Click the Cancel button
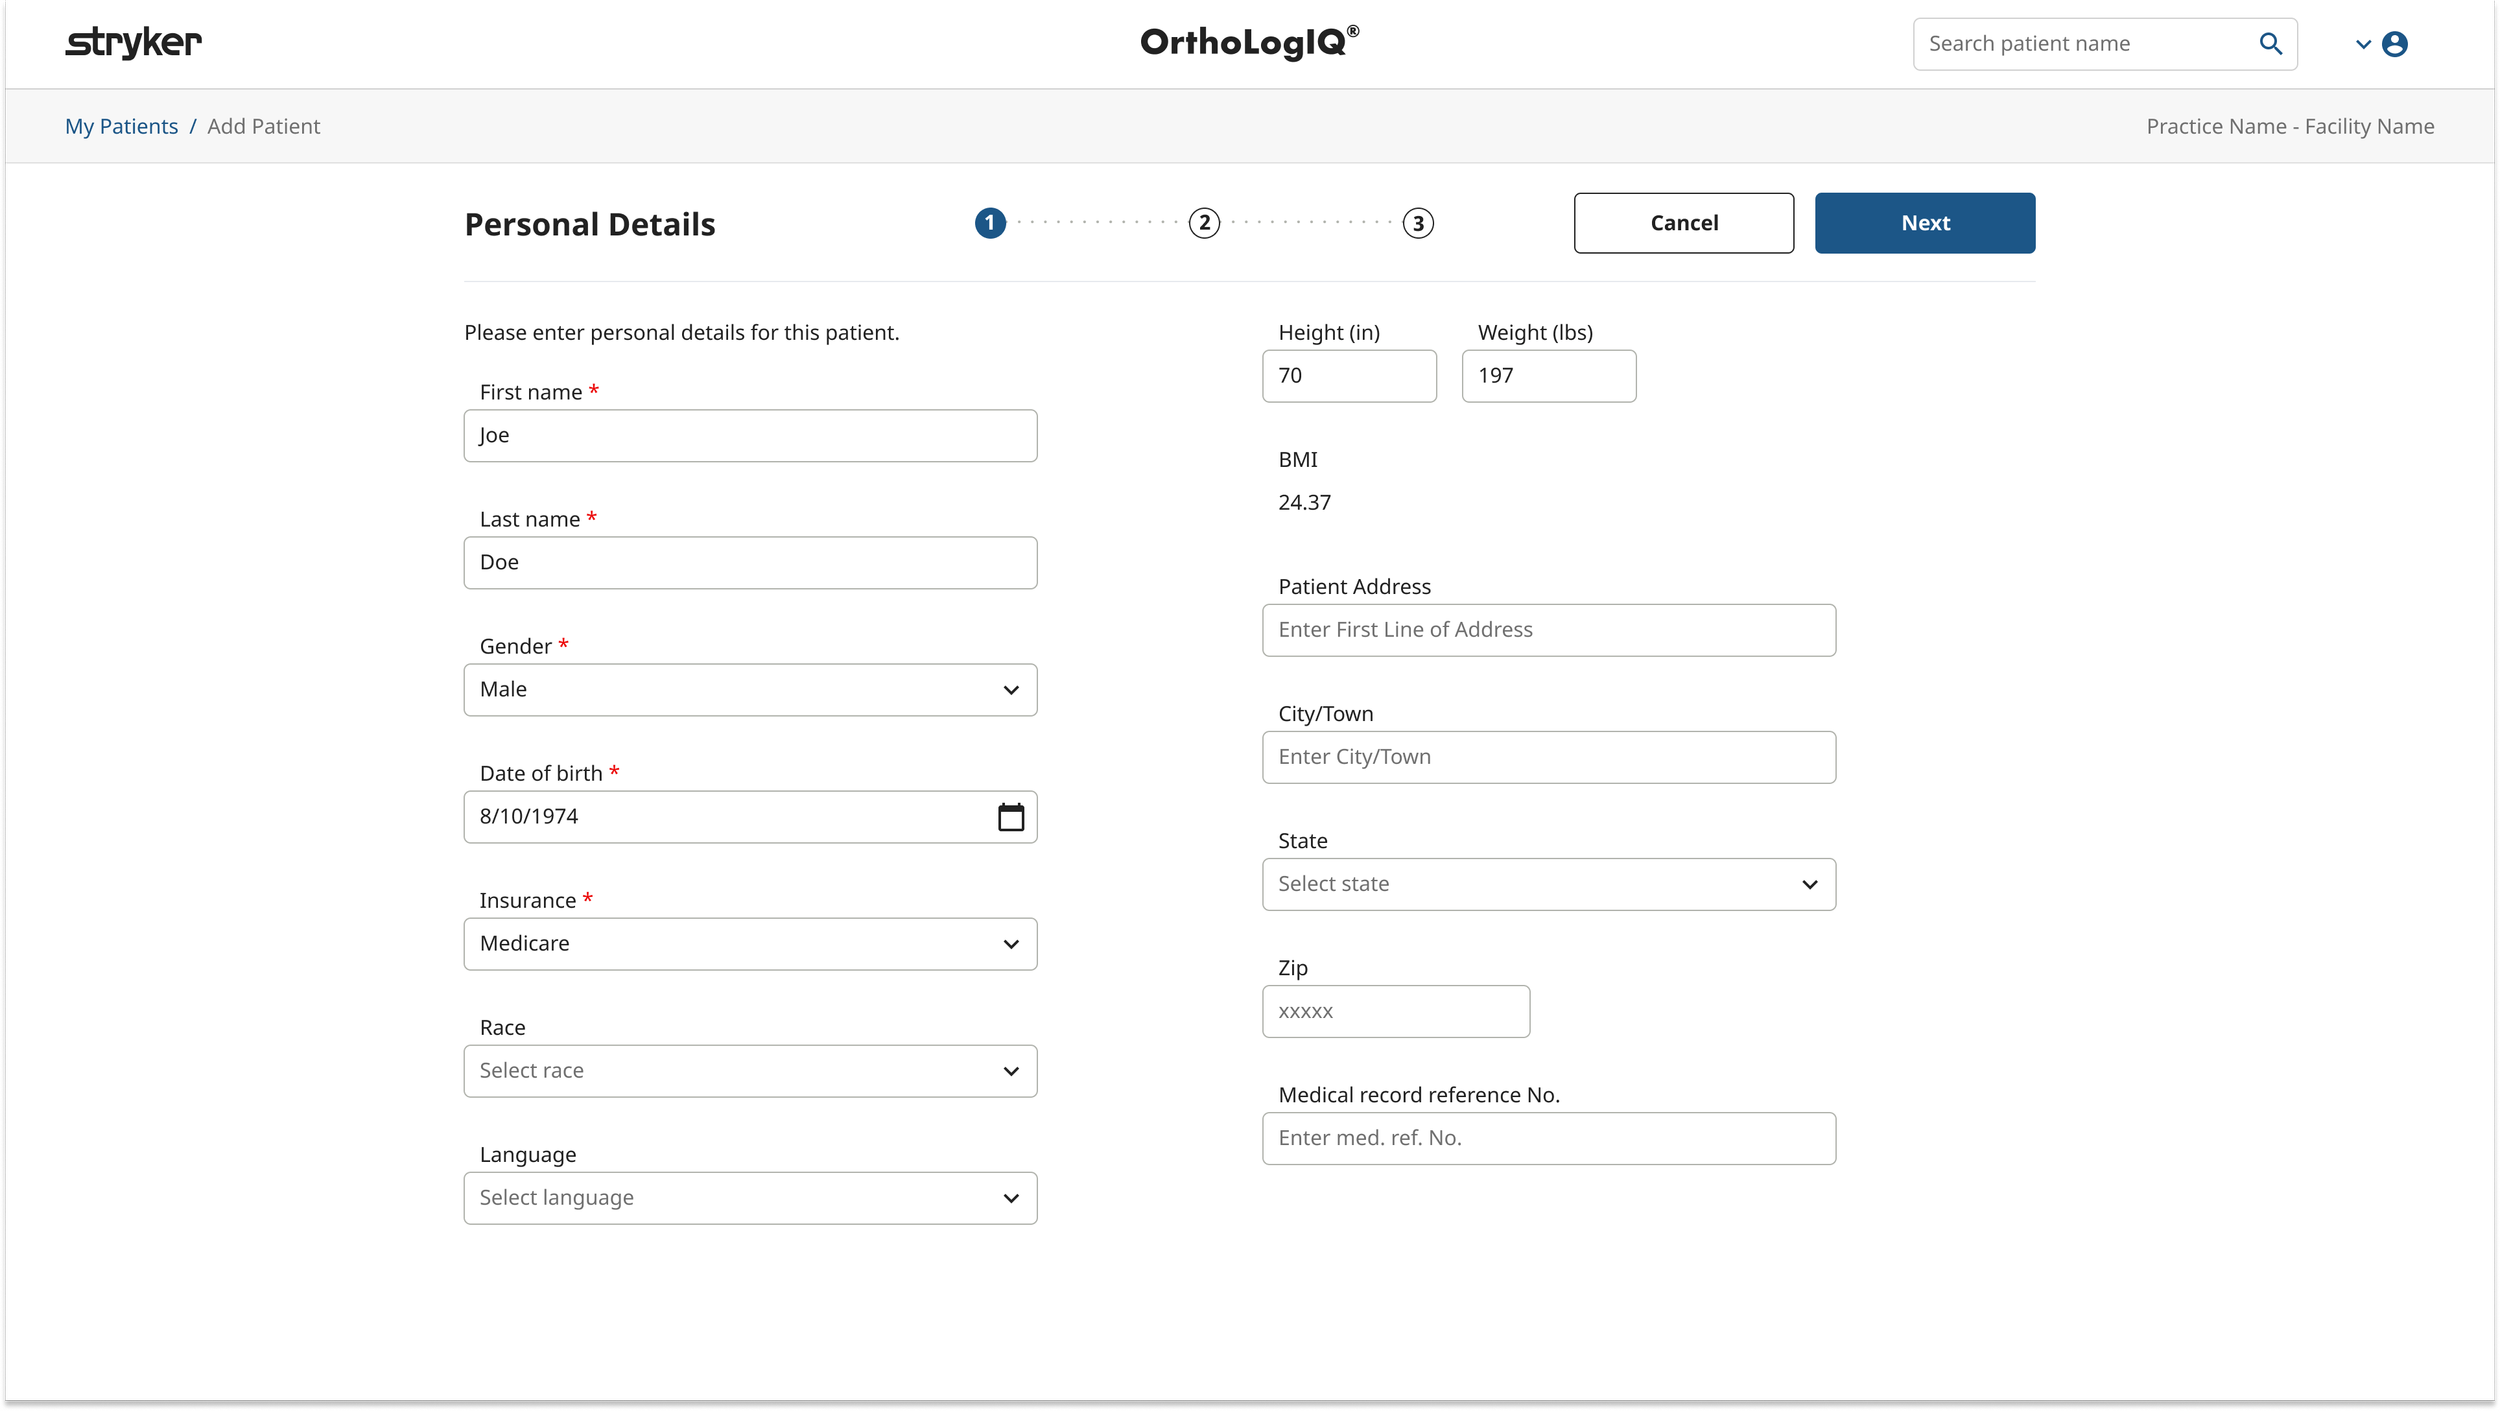This screenshot has height=1411, width=2500. pyautogui.click(x=1683, y=223)
